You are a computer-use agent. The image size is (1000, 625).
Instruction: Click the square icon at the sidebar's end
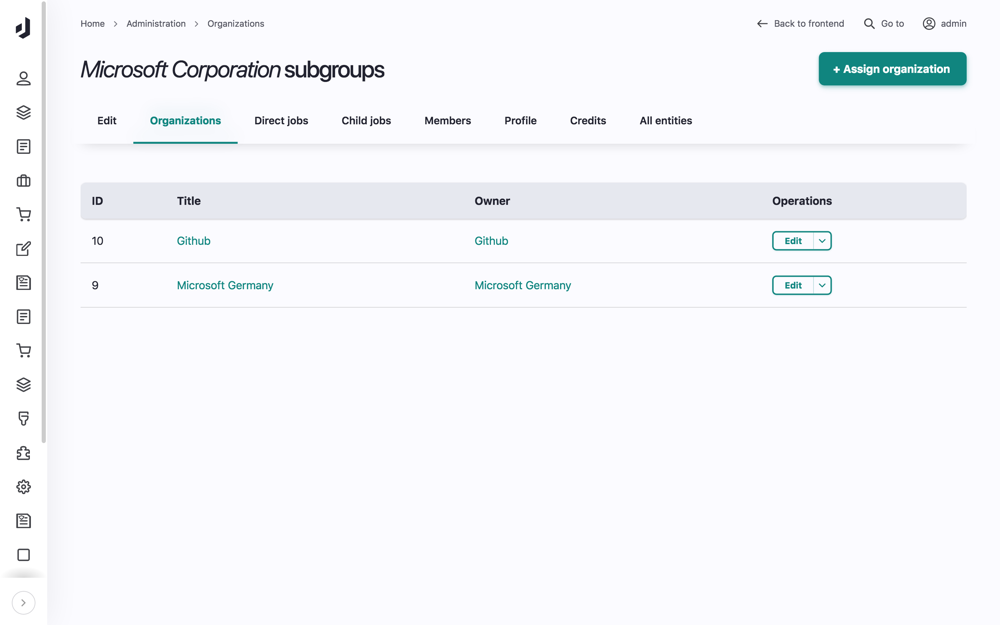click(x=24, y=555)
